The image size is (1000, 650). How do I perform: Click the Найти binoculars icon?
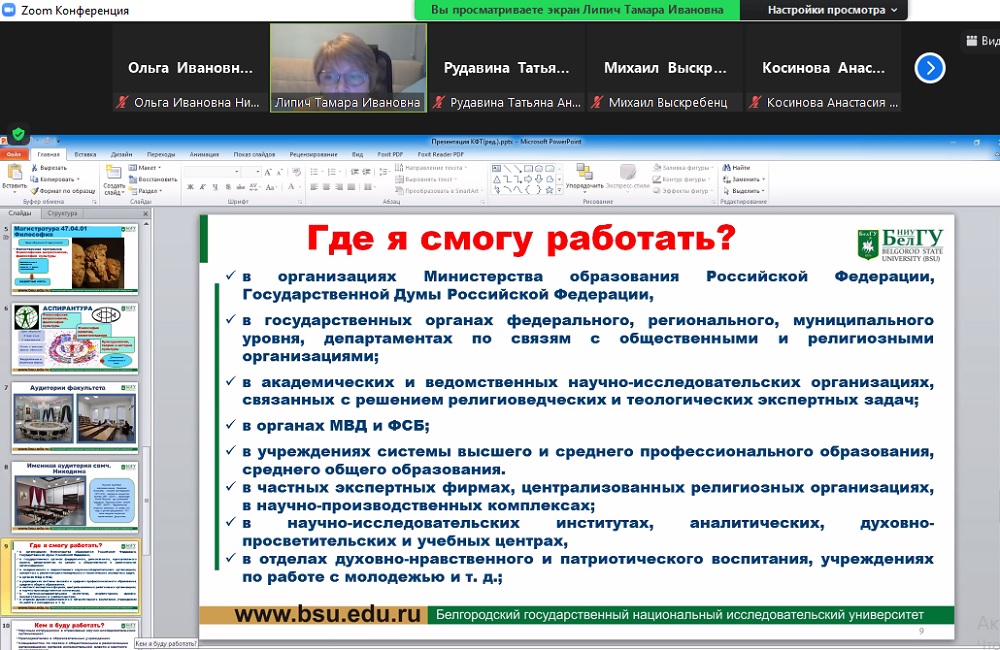(727, 168)
